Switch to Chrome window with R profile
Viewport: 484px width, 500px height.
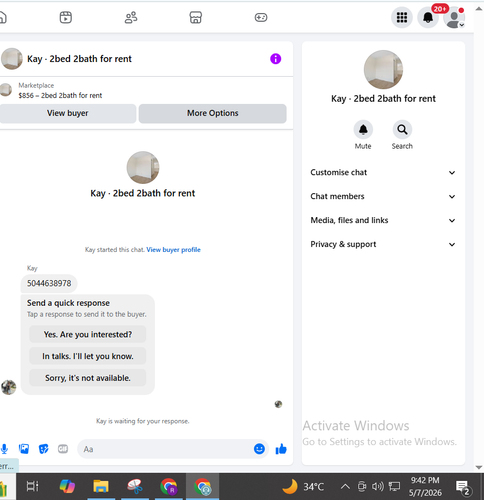tap(169, 486)
